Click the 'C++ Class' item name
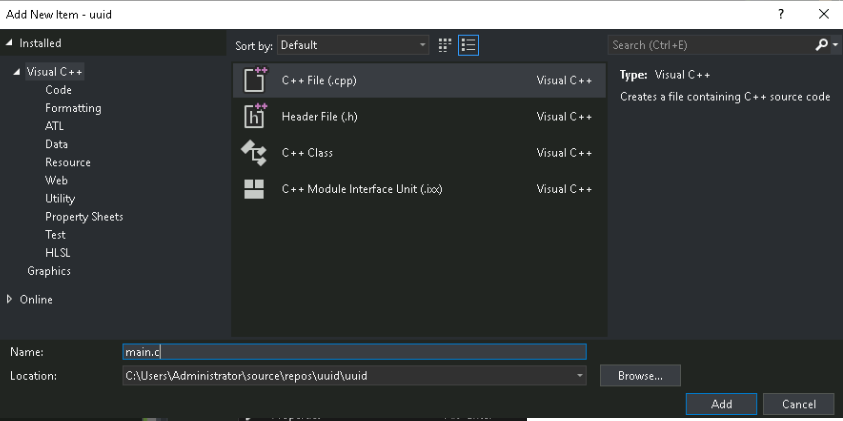 (x=307, y=153)
